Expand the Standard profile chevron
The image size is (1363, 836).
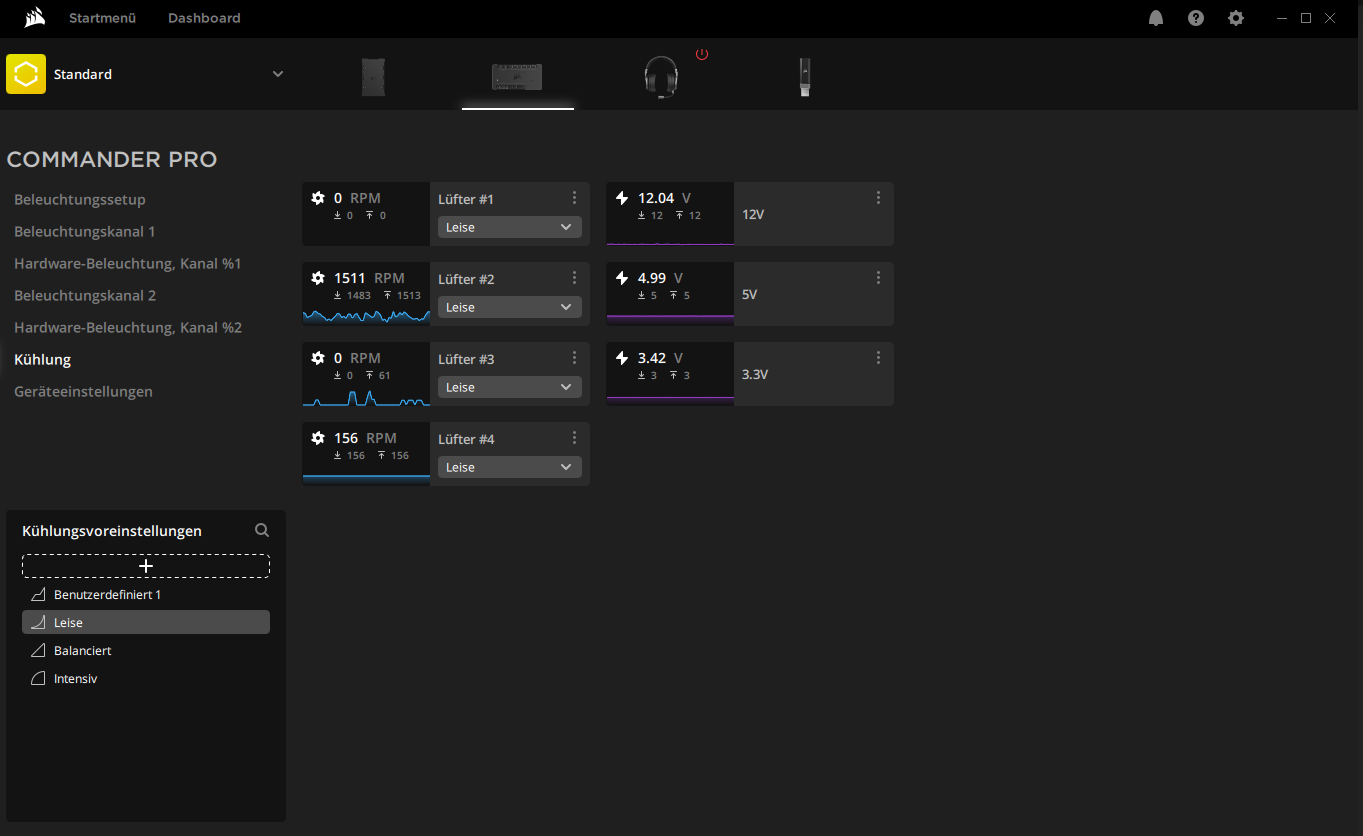pyautogui.click(x=278, y=74)
